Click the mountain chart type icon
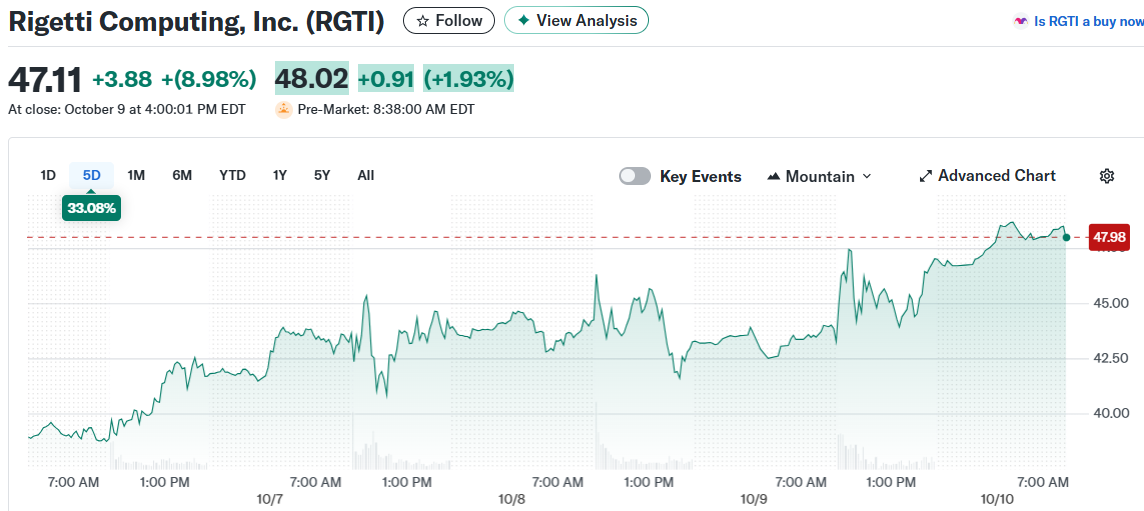Viewport: 1144px width, 511px height. coord(773,176)
